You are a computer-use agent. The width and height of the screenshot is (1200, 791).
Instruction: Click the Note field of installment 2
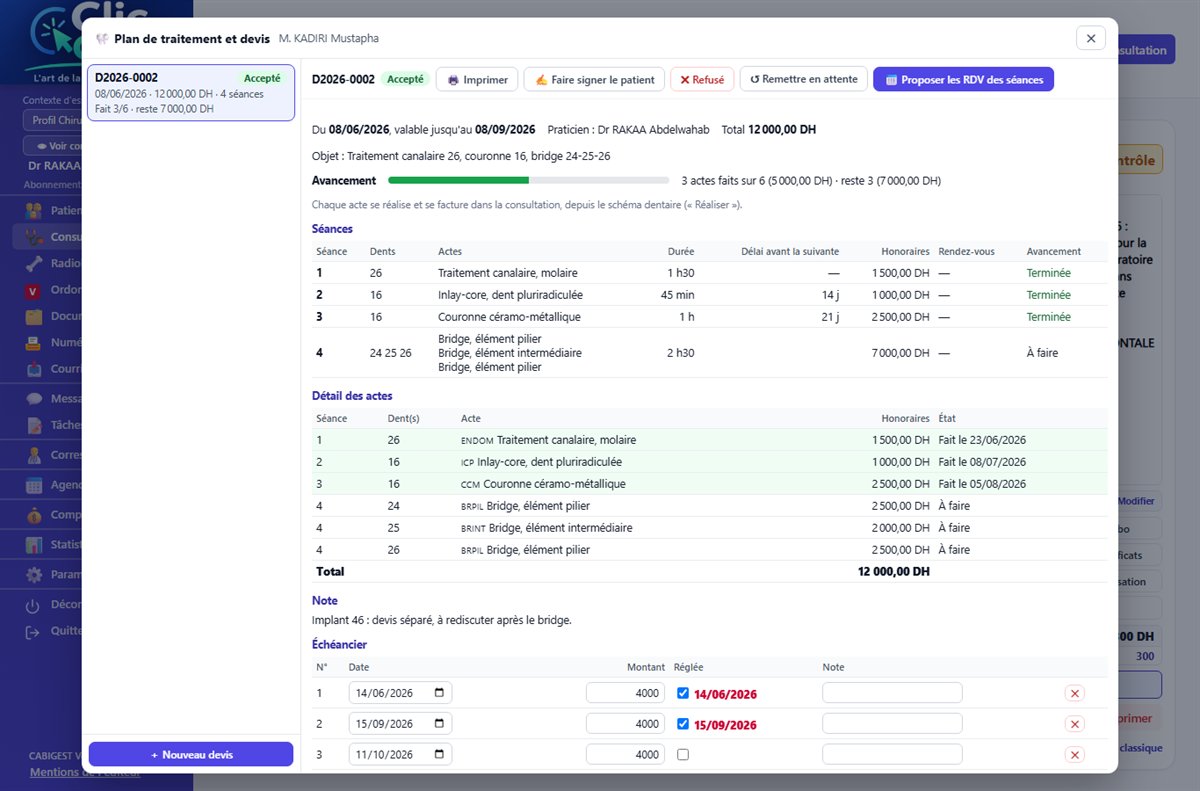click(892, 724)
